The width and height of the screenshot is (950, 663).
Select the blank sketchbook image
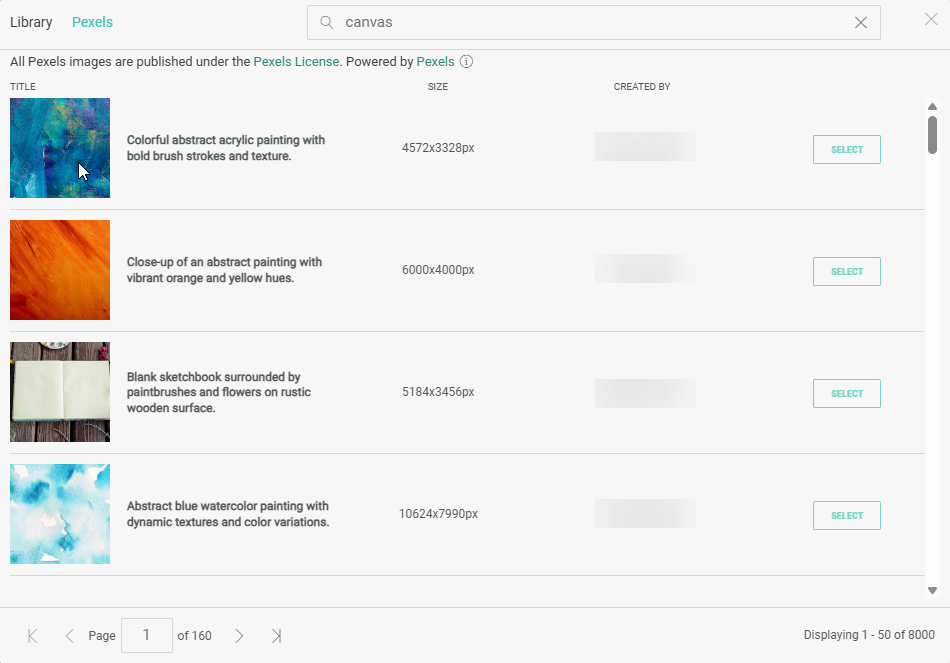[x=846, y=394]
